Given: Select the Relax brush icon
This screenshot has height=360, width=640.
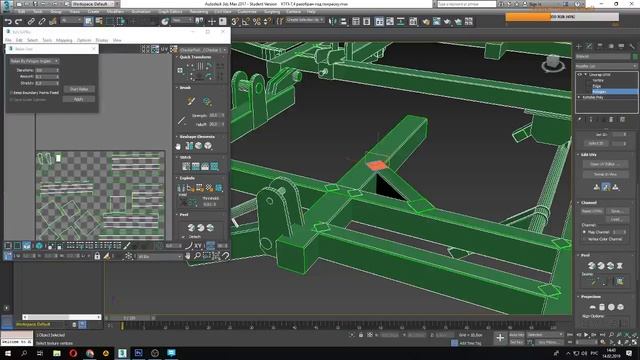Looking at the screenshot, I should [x=207, y=101].
